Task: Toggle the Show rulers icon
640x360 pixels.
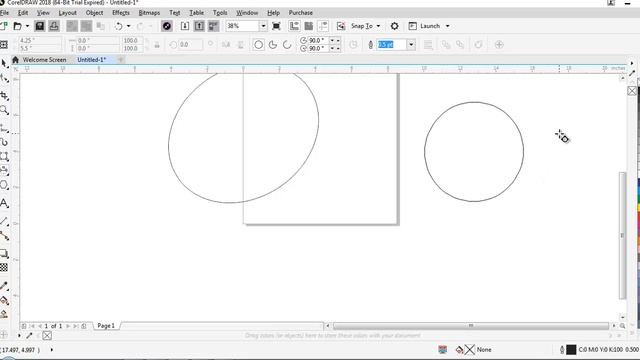Action: [294, 26]
